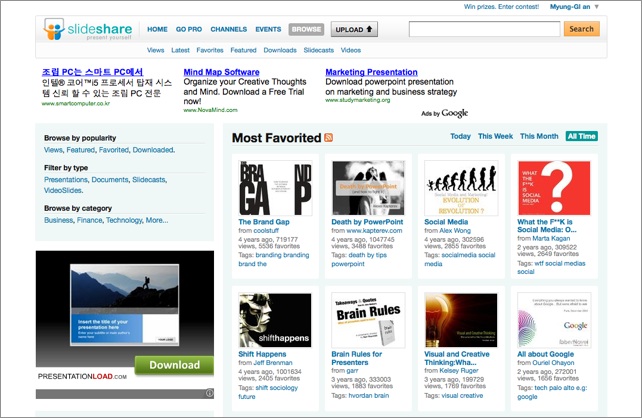Open the Mind Map Software ad link
The image size is (642, 418).
point(222,72)
